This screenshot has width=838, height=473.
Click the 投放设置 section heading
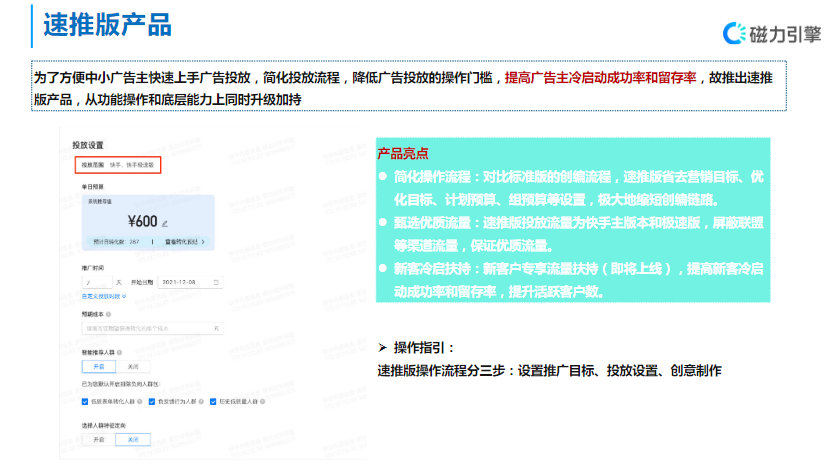coord(88,145)
